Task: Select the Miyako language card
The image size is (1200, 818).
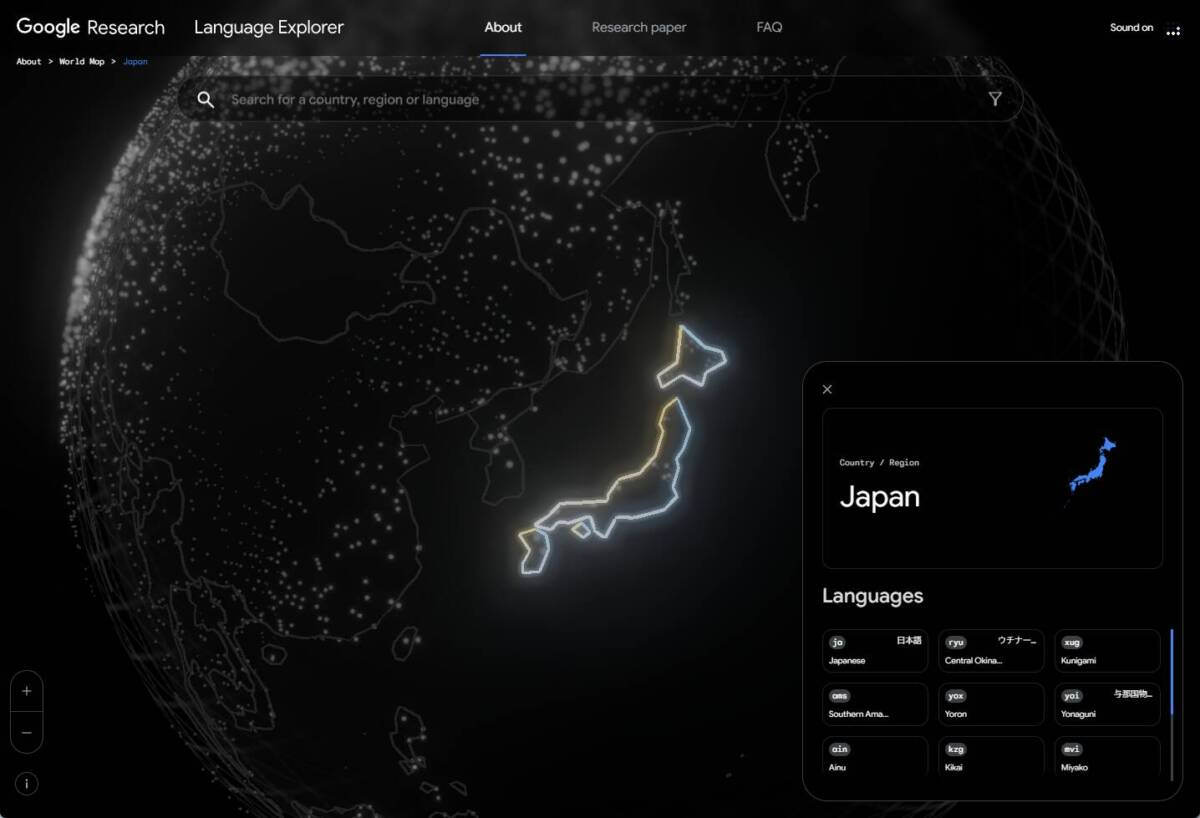Action: (1106, 757)
